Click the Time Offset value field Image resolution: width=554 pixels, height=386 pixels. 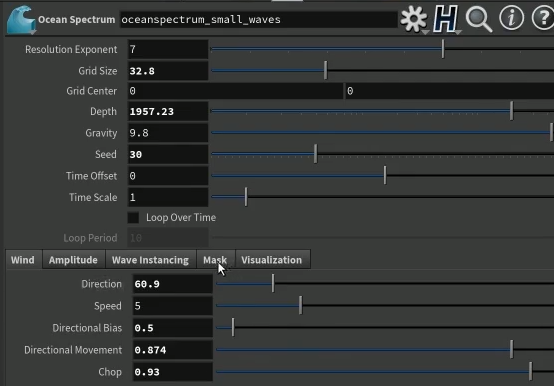168,176
